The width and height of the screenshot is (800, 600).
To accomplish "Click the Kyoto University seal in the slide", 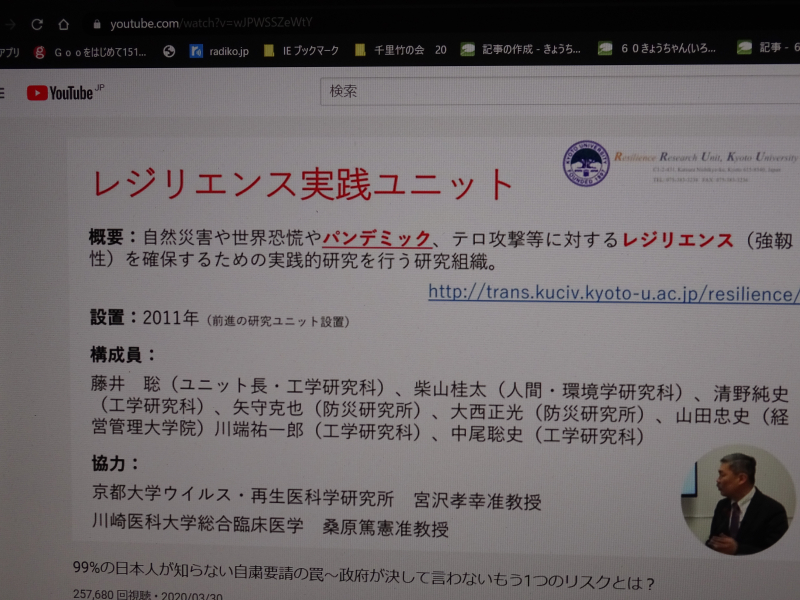I will [586, 163].
